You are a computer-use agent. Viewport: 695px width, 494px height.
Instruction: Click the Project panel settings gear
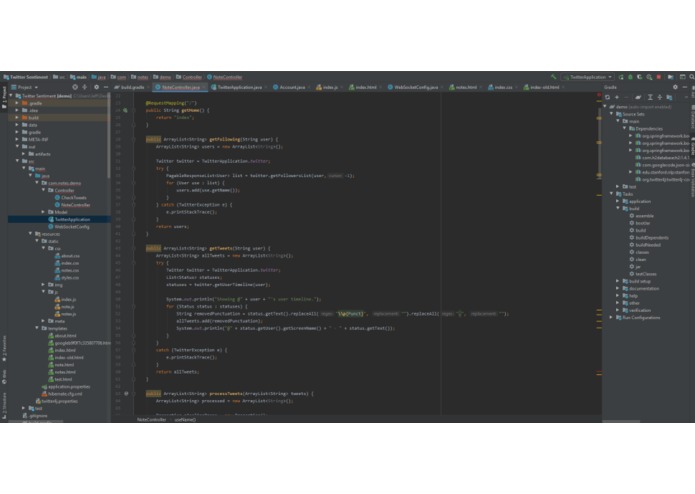(96, 87)
